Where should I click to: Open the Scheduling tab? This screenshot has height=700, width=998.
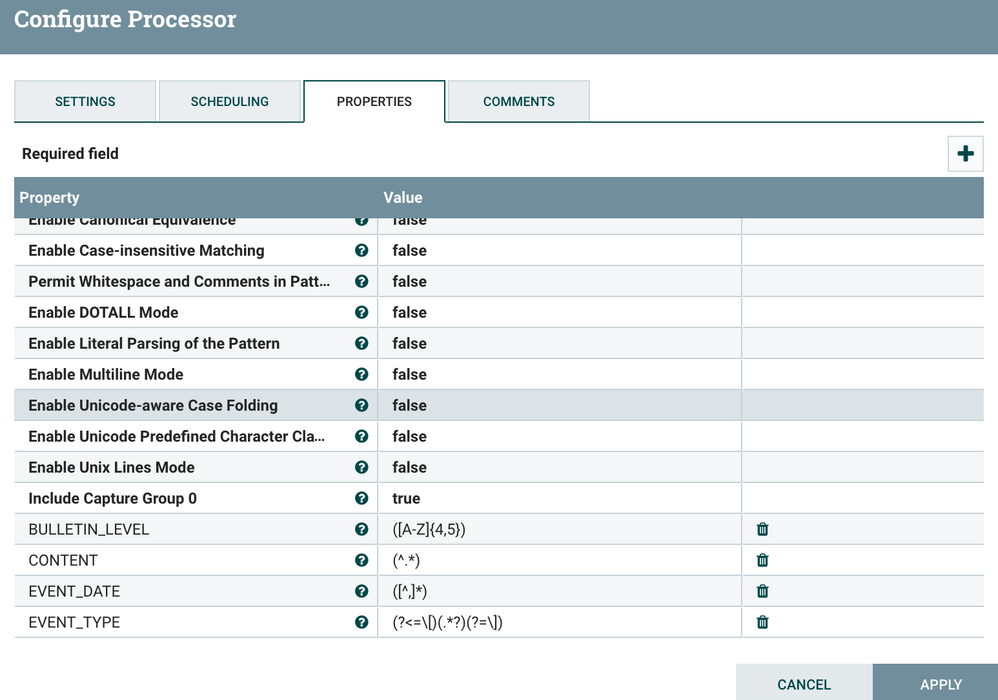click(x=230, y=102)
